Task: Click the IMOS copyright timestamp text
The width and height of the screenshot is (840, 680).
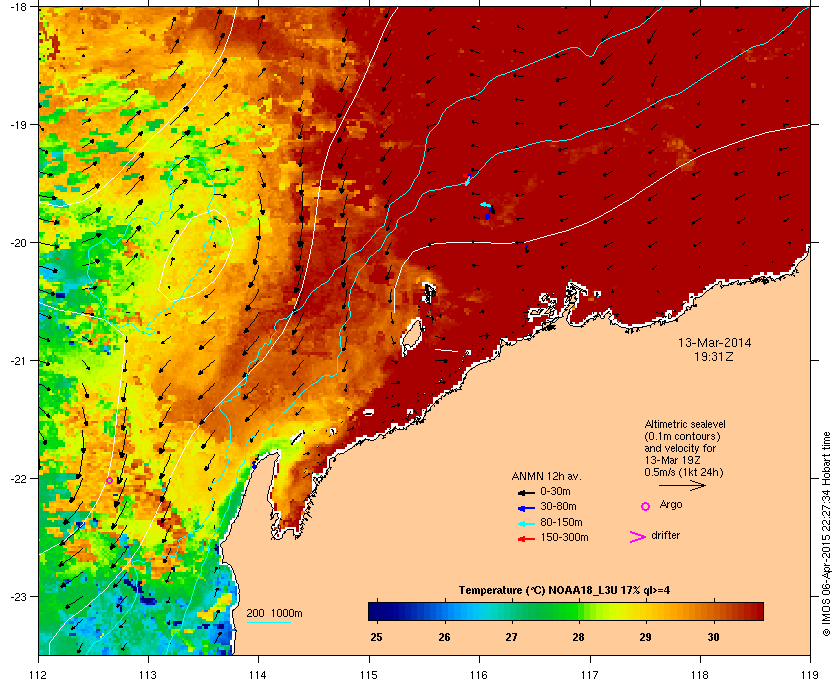Action: tap(827, 534)
